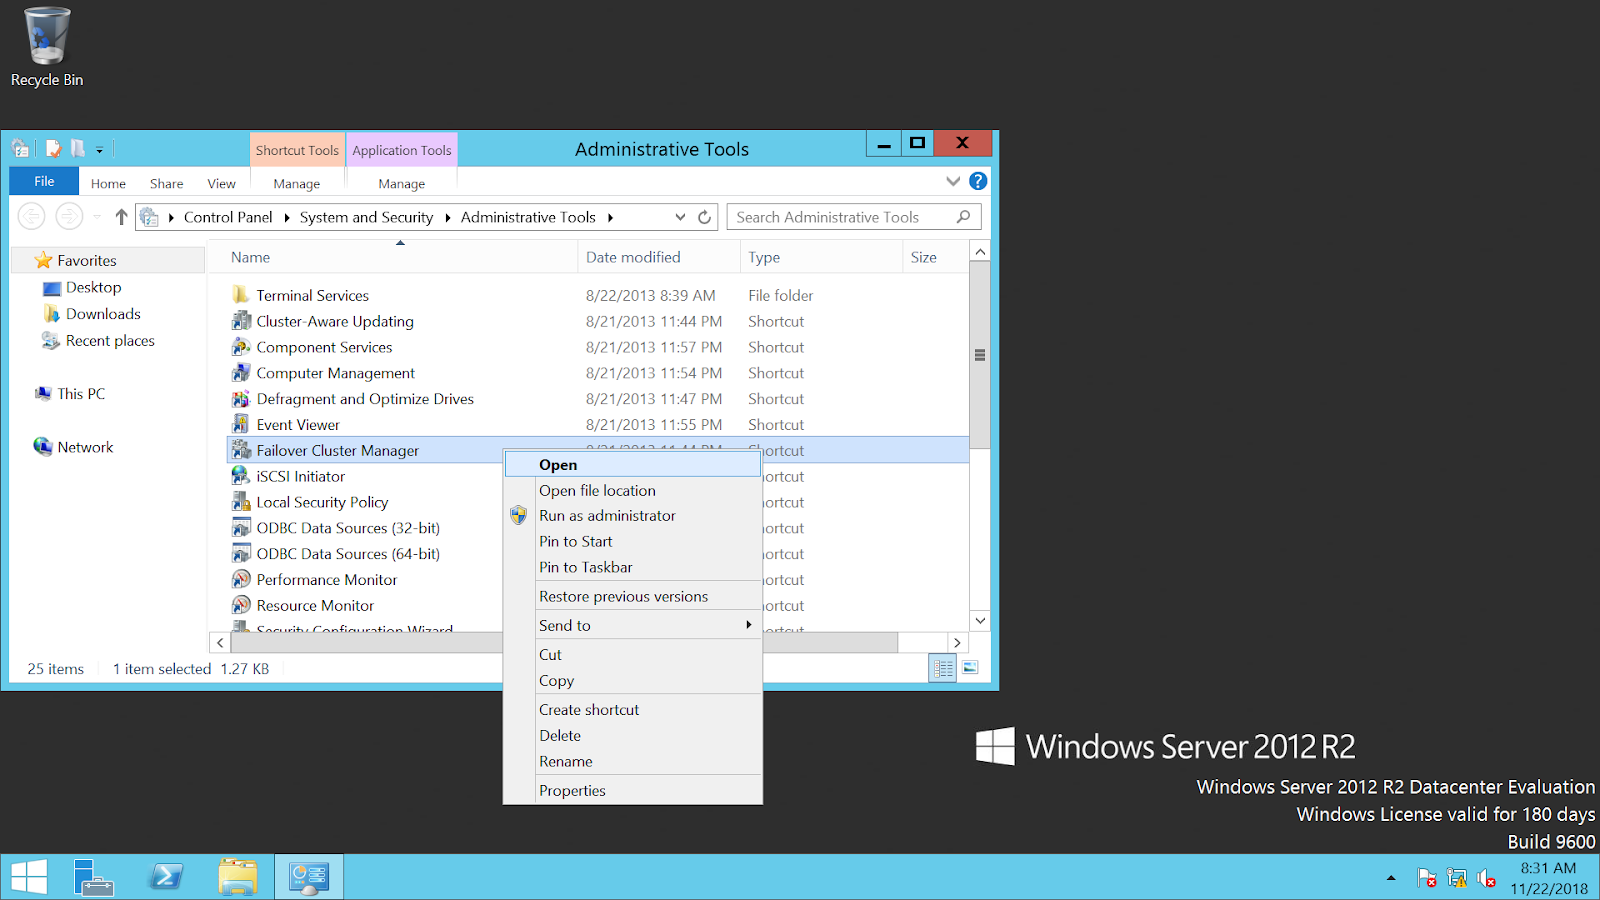This screenshot has height=900, width=1600.
Task: Sort files by the Date modified column
Action: [632, 257]
